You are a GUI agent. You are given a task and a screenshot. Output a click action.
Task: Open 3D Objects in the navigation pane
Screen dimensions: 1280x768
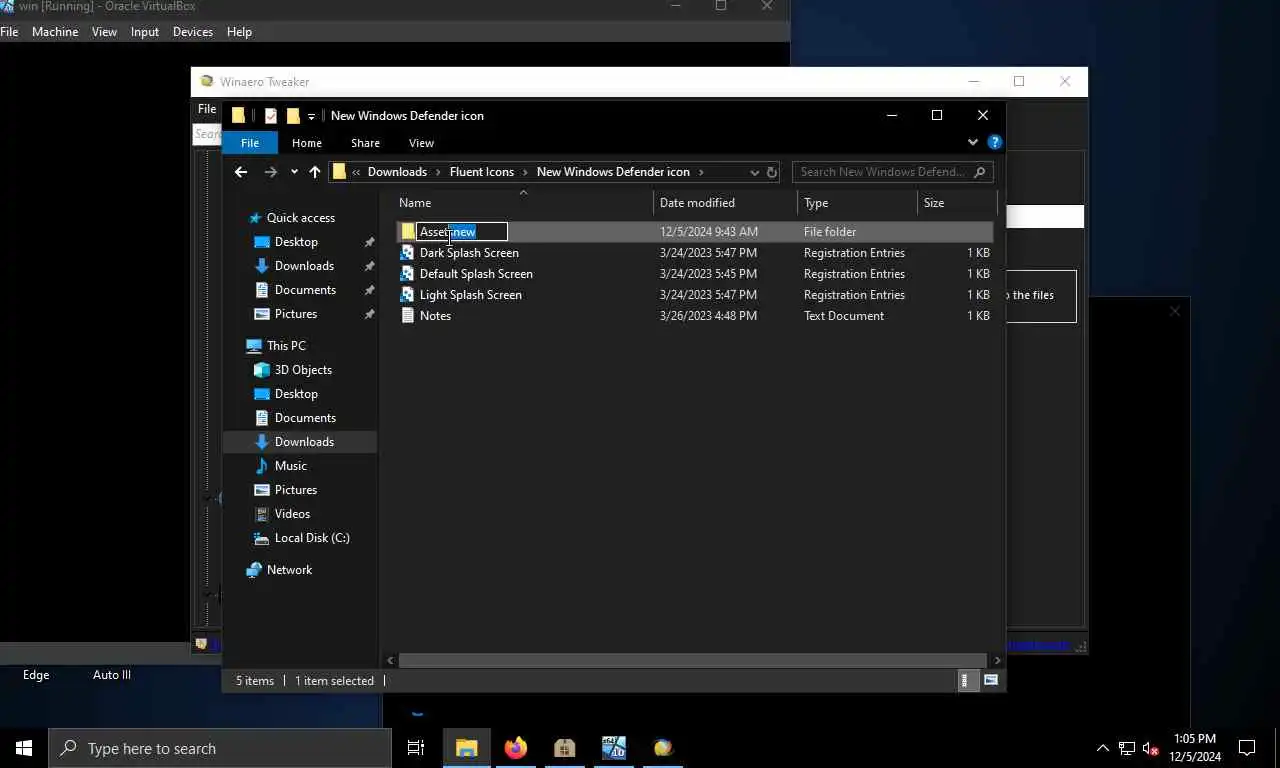pyautogui.click(x=303, y=370)
